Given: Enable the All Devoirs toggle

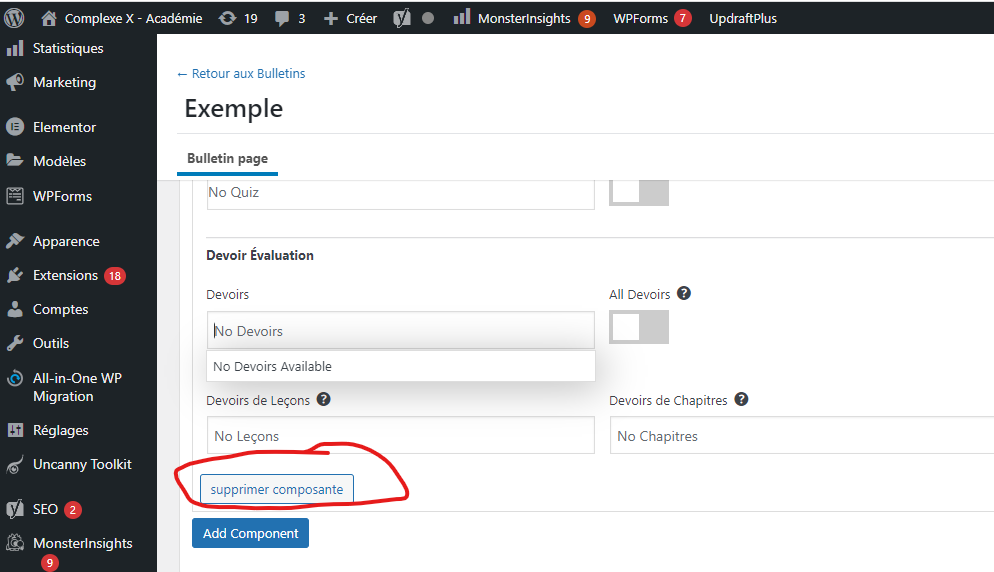Looking at the screenshot, I should (x=638, y=327).
